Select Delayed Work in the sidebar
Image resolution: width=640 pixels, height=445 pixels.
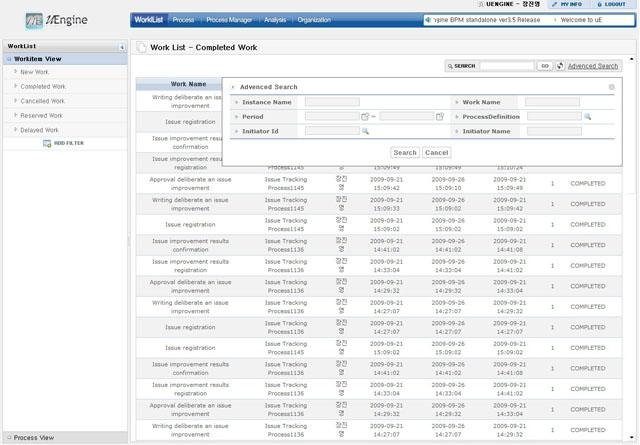(x=39, y=130)
